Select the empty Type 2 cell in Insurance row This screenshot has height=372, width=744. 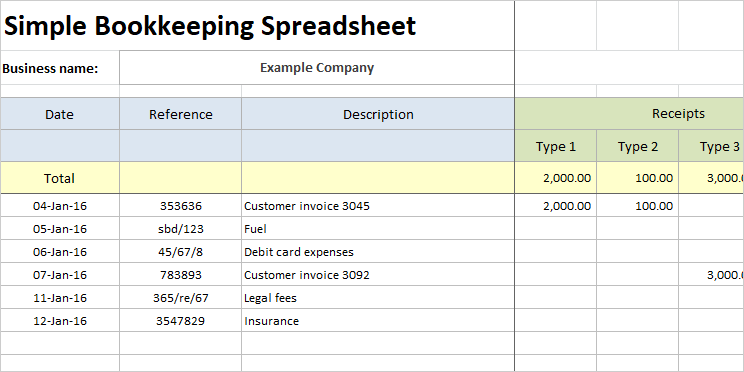pyautogui.click(x=637, y=320)
